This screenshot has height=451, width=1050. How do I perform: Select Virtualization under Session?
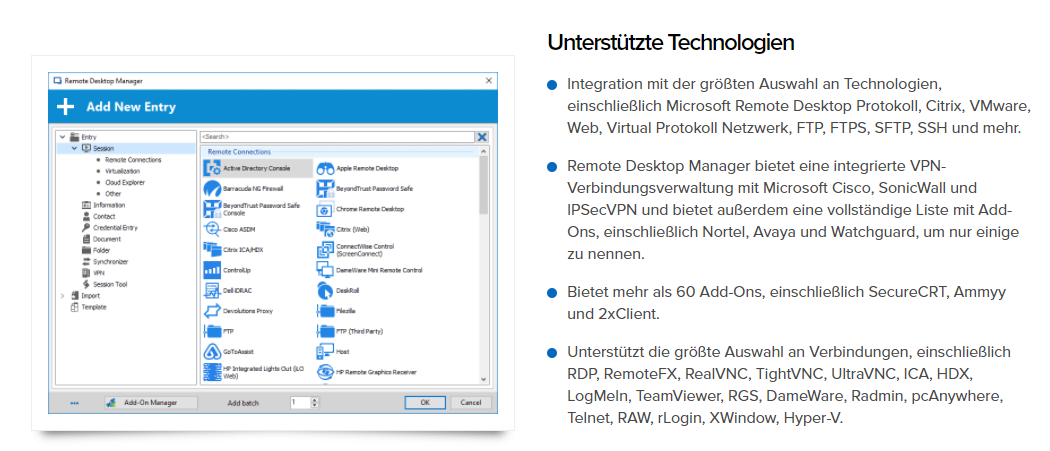pos(122,171)
